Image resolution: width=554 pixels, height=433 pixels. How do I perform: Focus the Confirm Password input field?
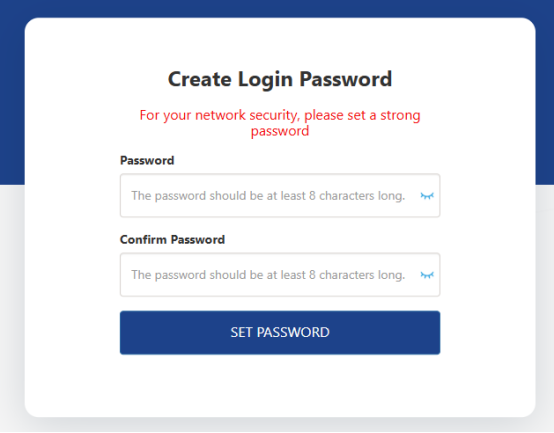point(280,274)
